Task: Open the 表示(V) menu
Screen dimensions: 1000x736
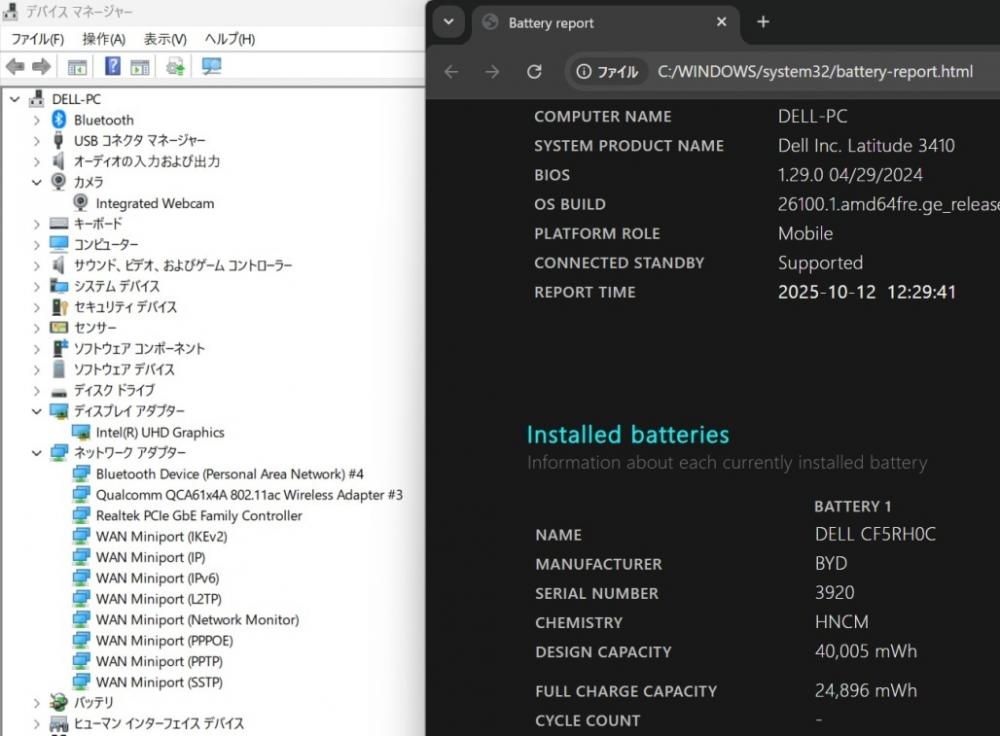Action: [165, 39]
